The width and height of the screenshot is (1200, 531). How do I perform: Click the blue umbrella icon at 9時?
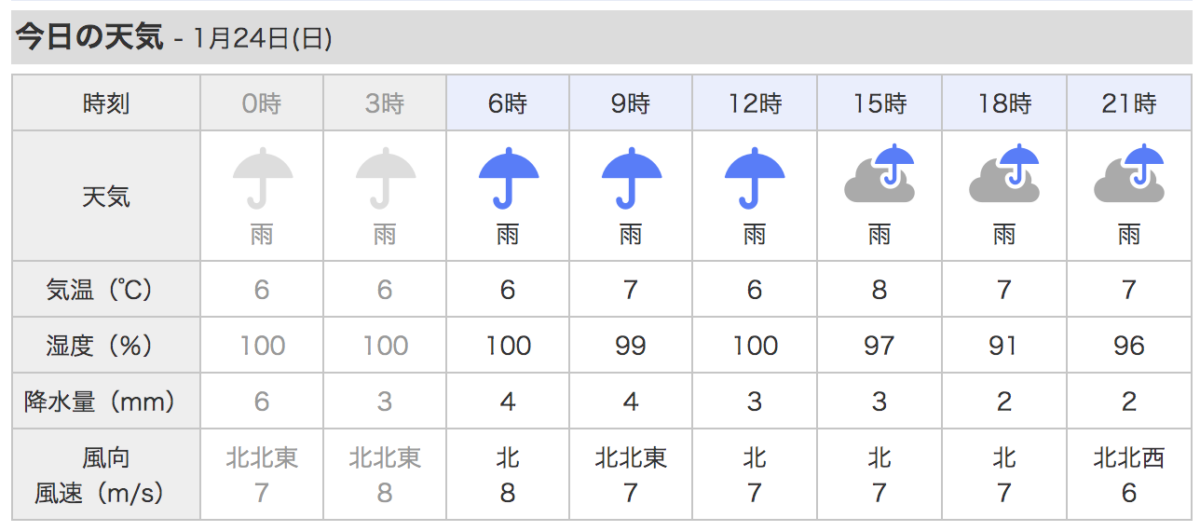(x=631, y=178)
